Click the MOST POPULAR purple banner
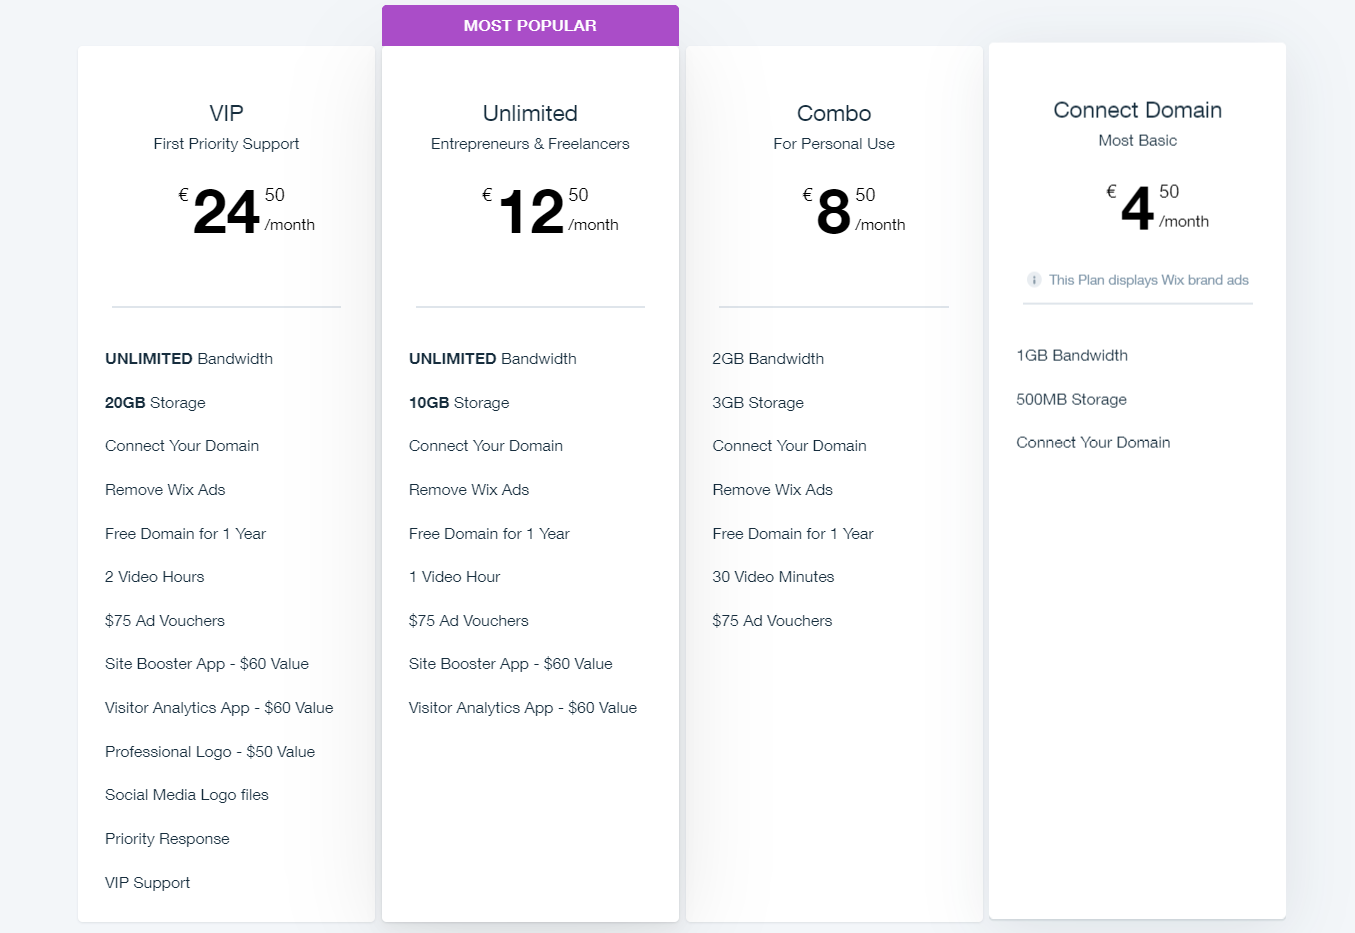The height and width of the screenshot is (933, 1355). [x=530, y=26]
